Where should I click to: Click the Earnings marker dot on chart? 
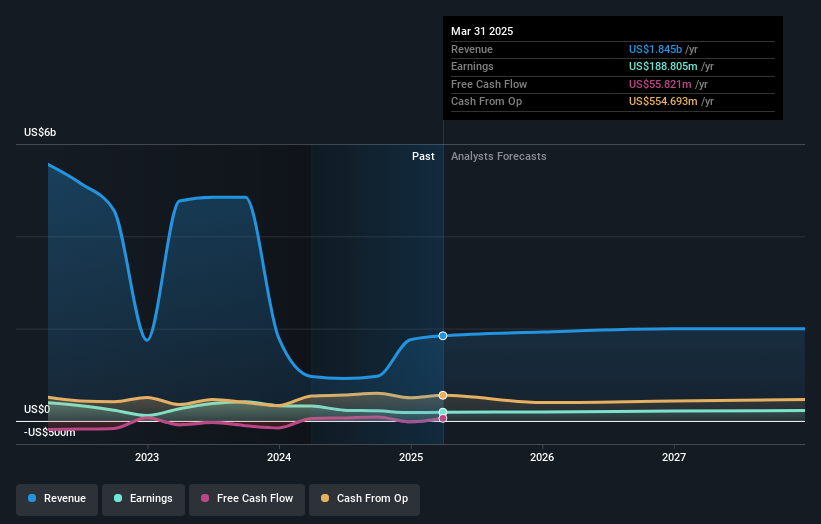coord(443,412)
